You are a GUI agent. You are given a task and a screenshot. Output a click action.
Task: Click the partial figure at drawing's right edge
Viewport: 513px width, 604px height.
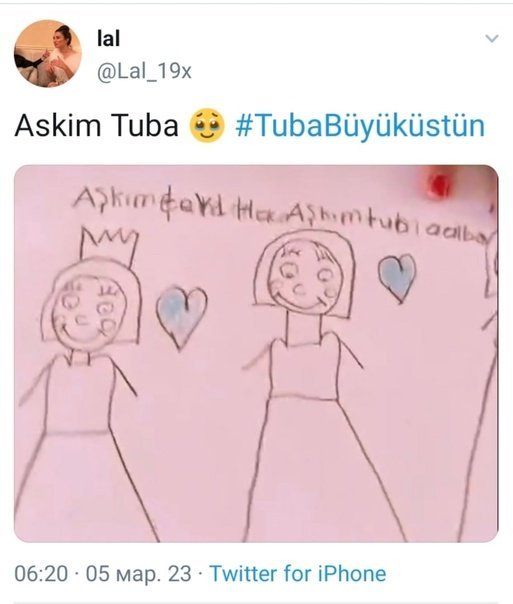tap(483, 385)
